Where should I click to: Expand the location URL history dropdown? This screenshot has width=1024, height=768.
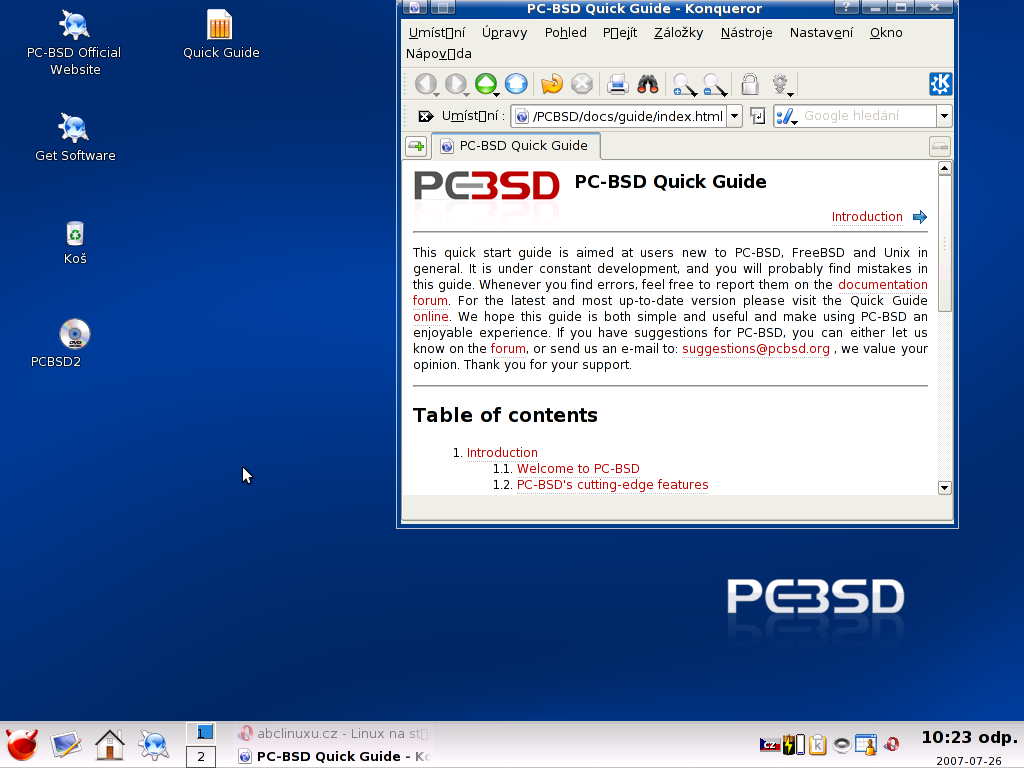tap(735, 116)
